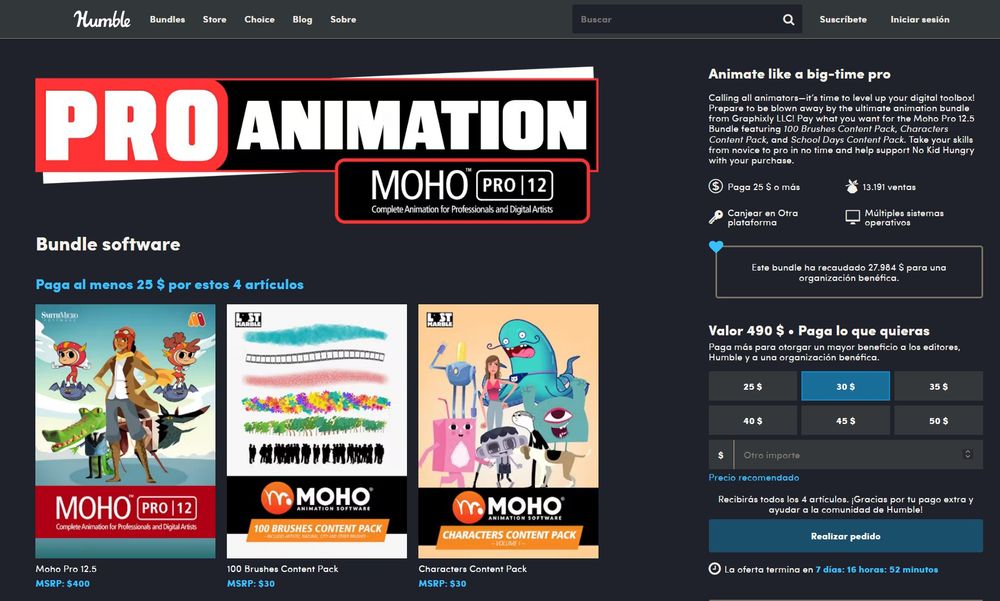Click the charity raised amount box
This screenshot has height=601, width=1000.
[849, 272]
